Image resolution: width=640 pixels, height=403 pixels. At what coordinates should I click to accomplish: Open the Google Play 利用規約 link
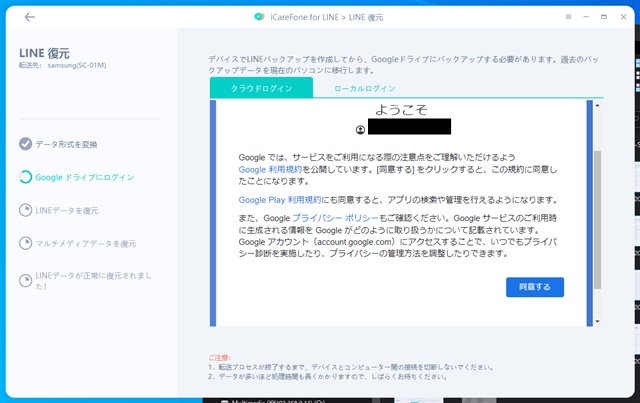pyautogui.click(x=280, y=200)
